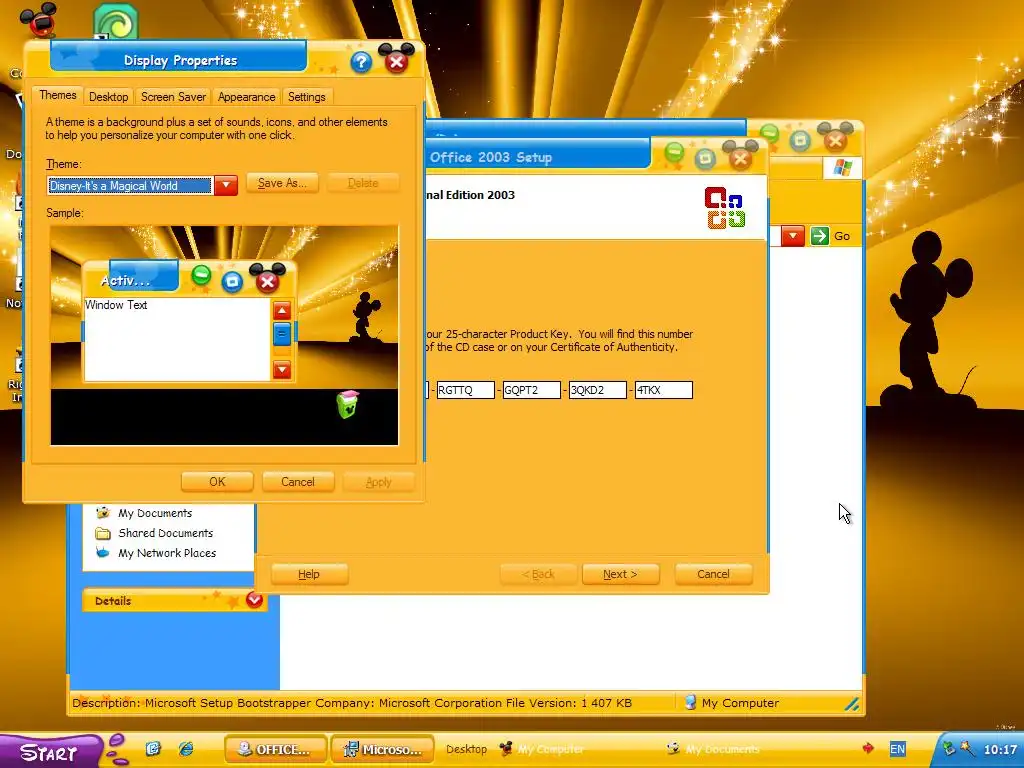The width and height of the screenshot is (1024, 768).
Task: Click the Mickey icon next to My Computer on taskbar
Action: (x=505, y=748)
